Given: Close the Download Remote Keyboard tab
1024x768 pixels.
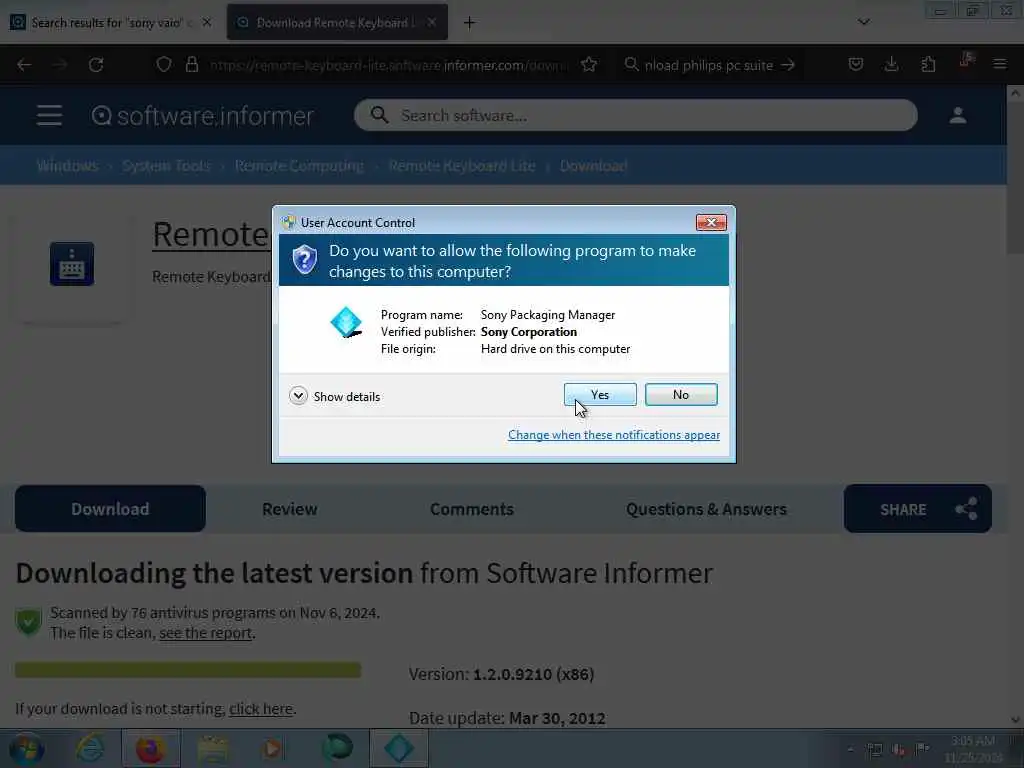Looking at the screenshot, I should tap(432, 23).
